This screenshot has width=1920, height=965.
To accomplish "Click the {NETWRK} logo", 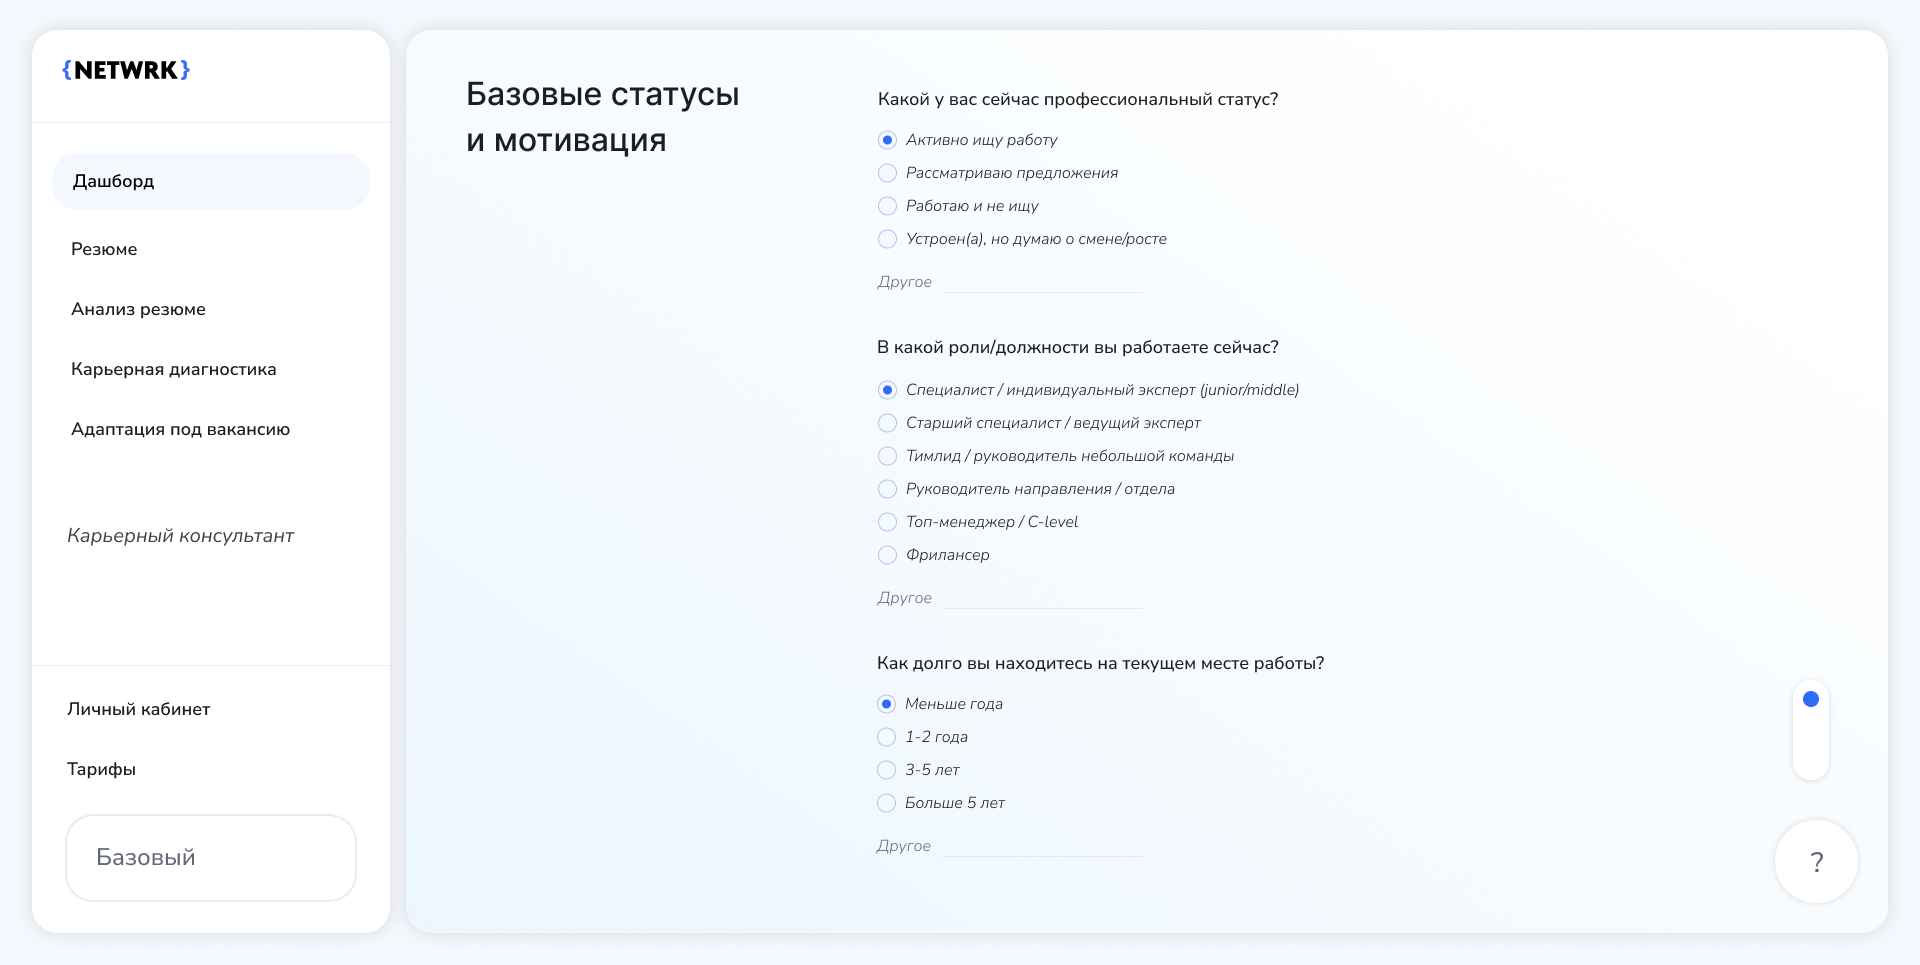I will pyautogui.click(x=126, y=70).
